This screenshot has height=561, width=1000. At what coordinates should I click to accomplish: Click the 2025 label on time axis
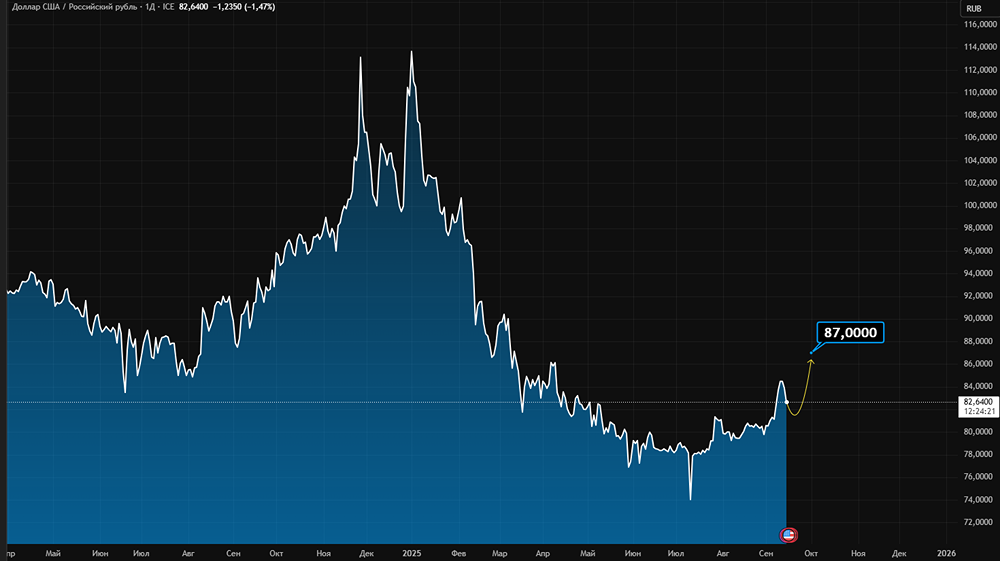(x=412, y=553)
